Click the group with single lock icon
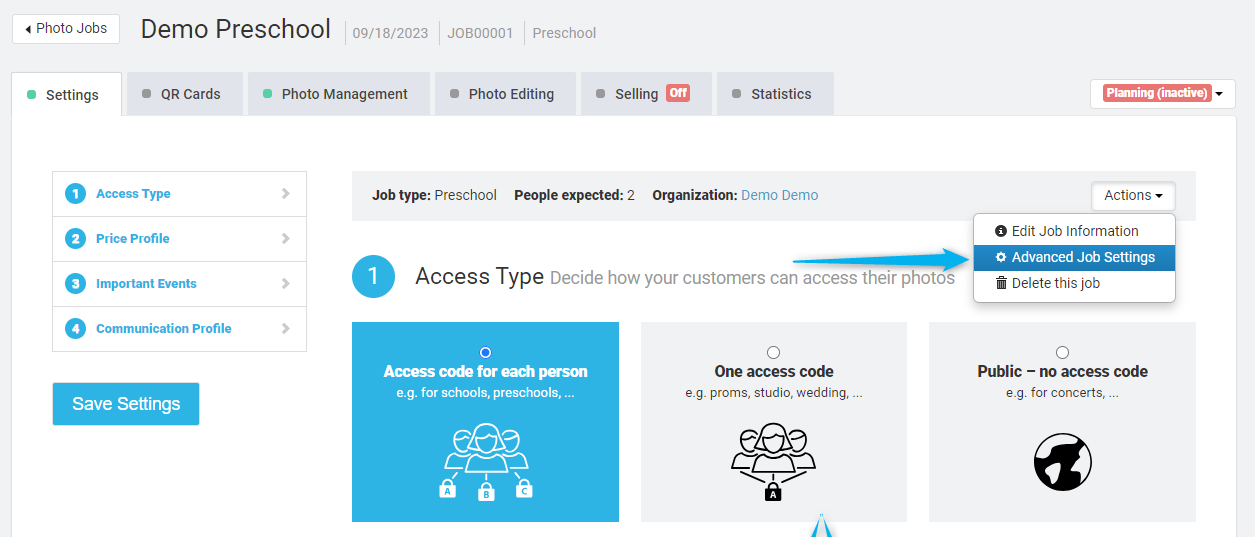This screenshot has width=1255, height=537. [x=773, y=461]
